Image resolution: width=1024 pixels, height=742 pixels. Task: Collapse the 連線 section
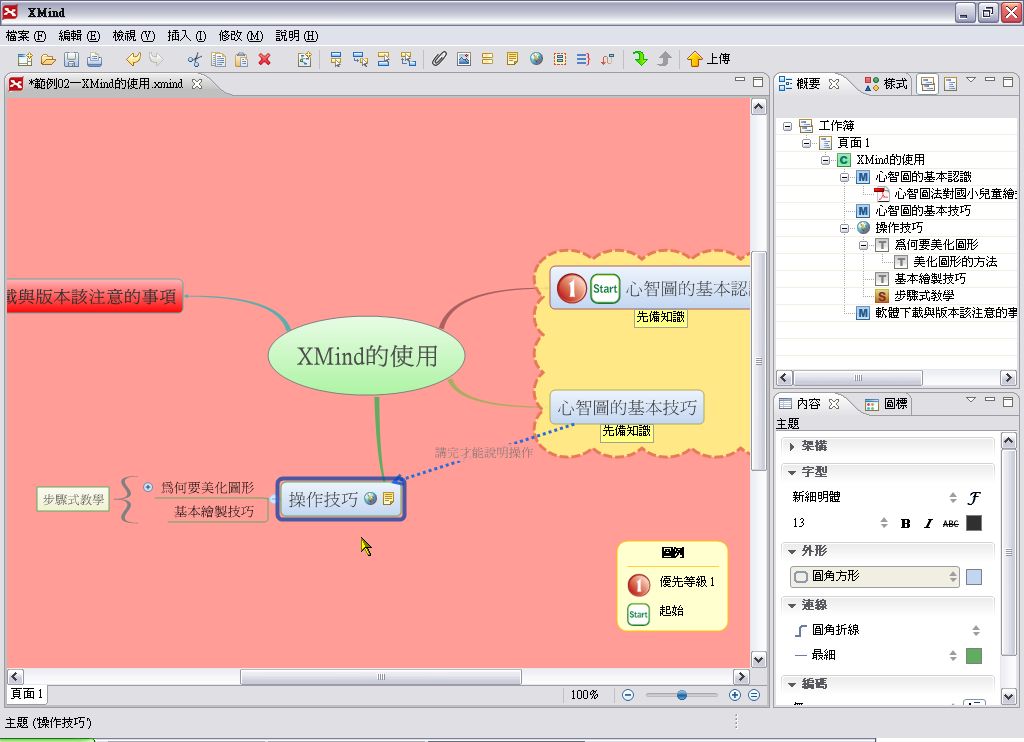tap(792, 605)
